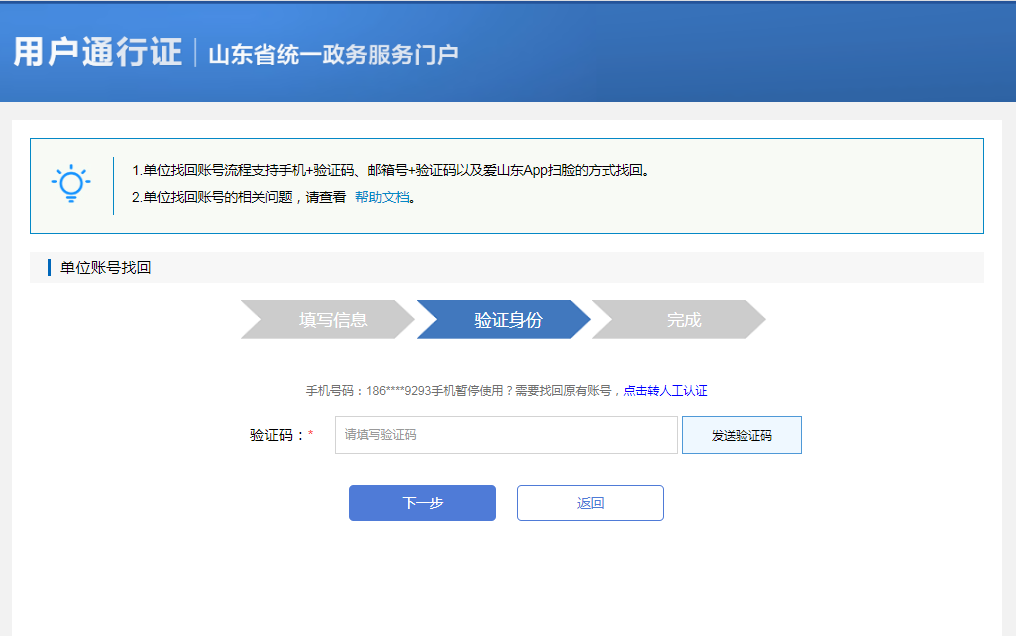Click the blue bar beside 单位账号找回

49,268
